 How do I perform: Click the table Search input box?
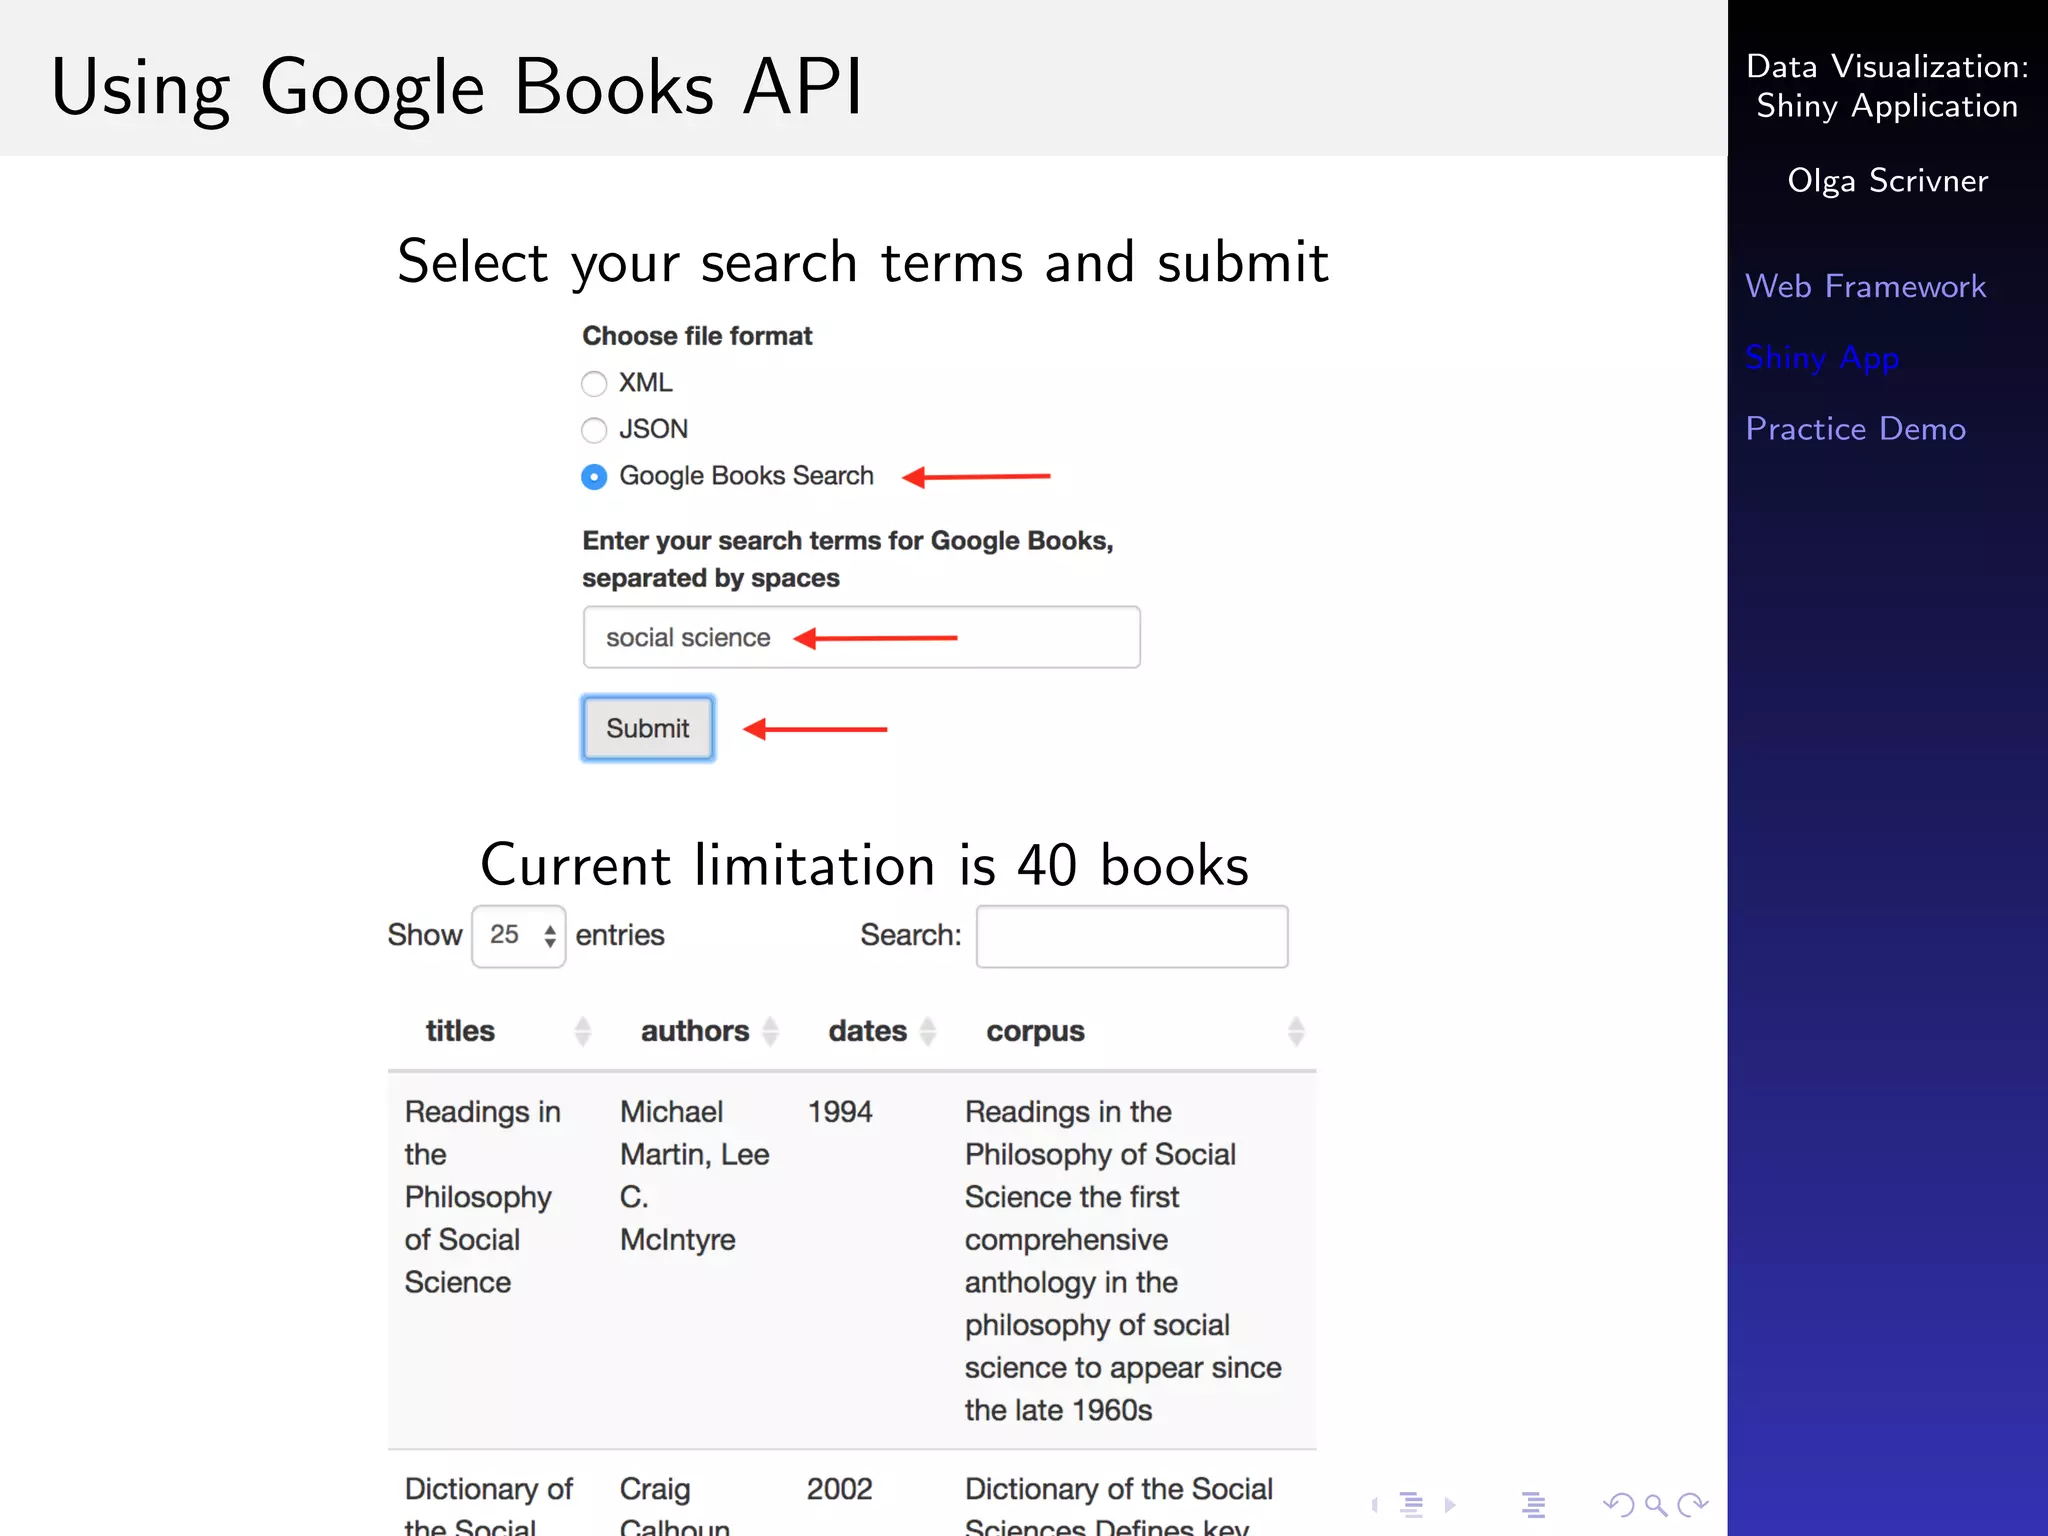[1132, 936]
